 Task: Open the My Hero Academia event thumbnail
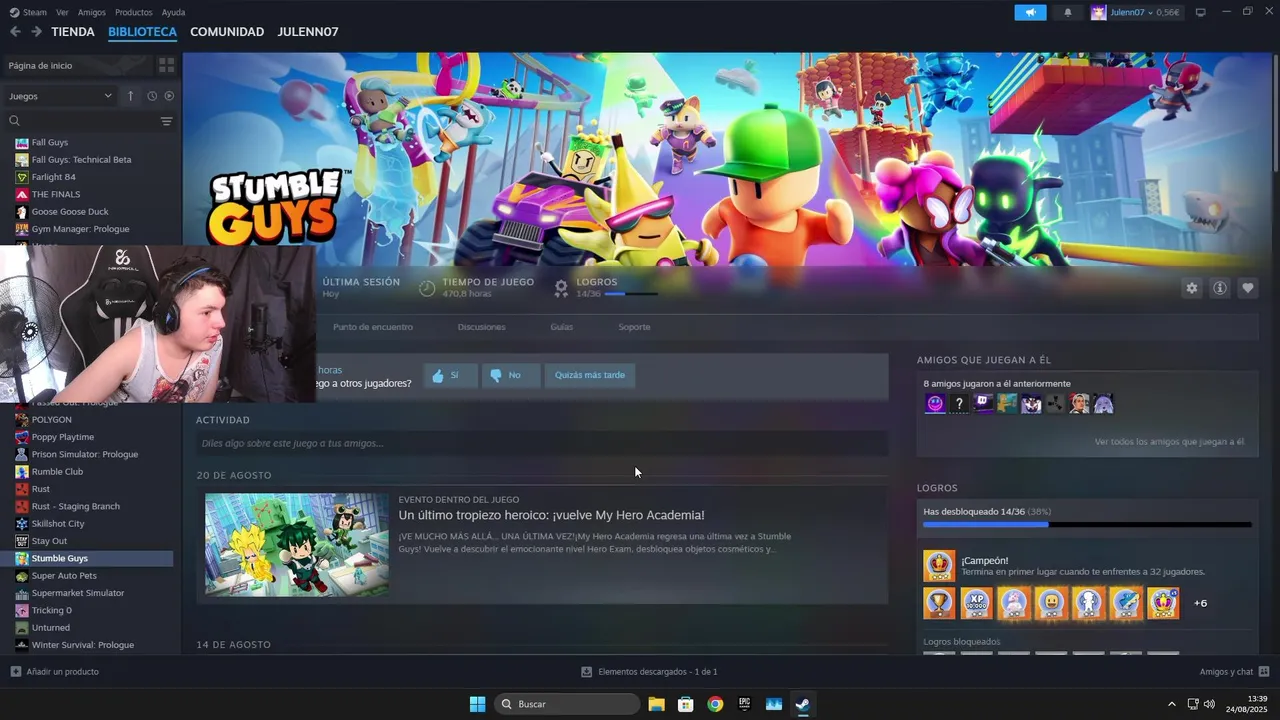(296, 545)
